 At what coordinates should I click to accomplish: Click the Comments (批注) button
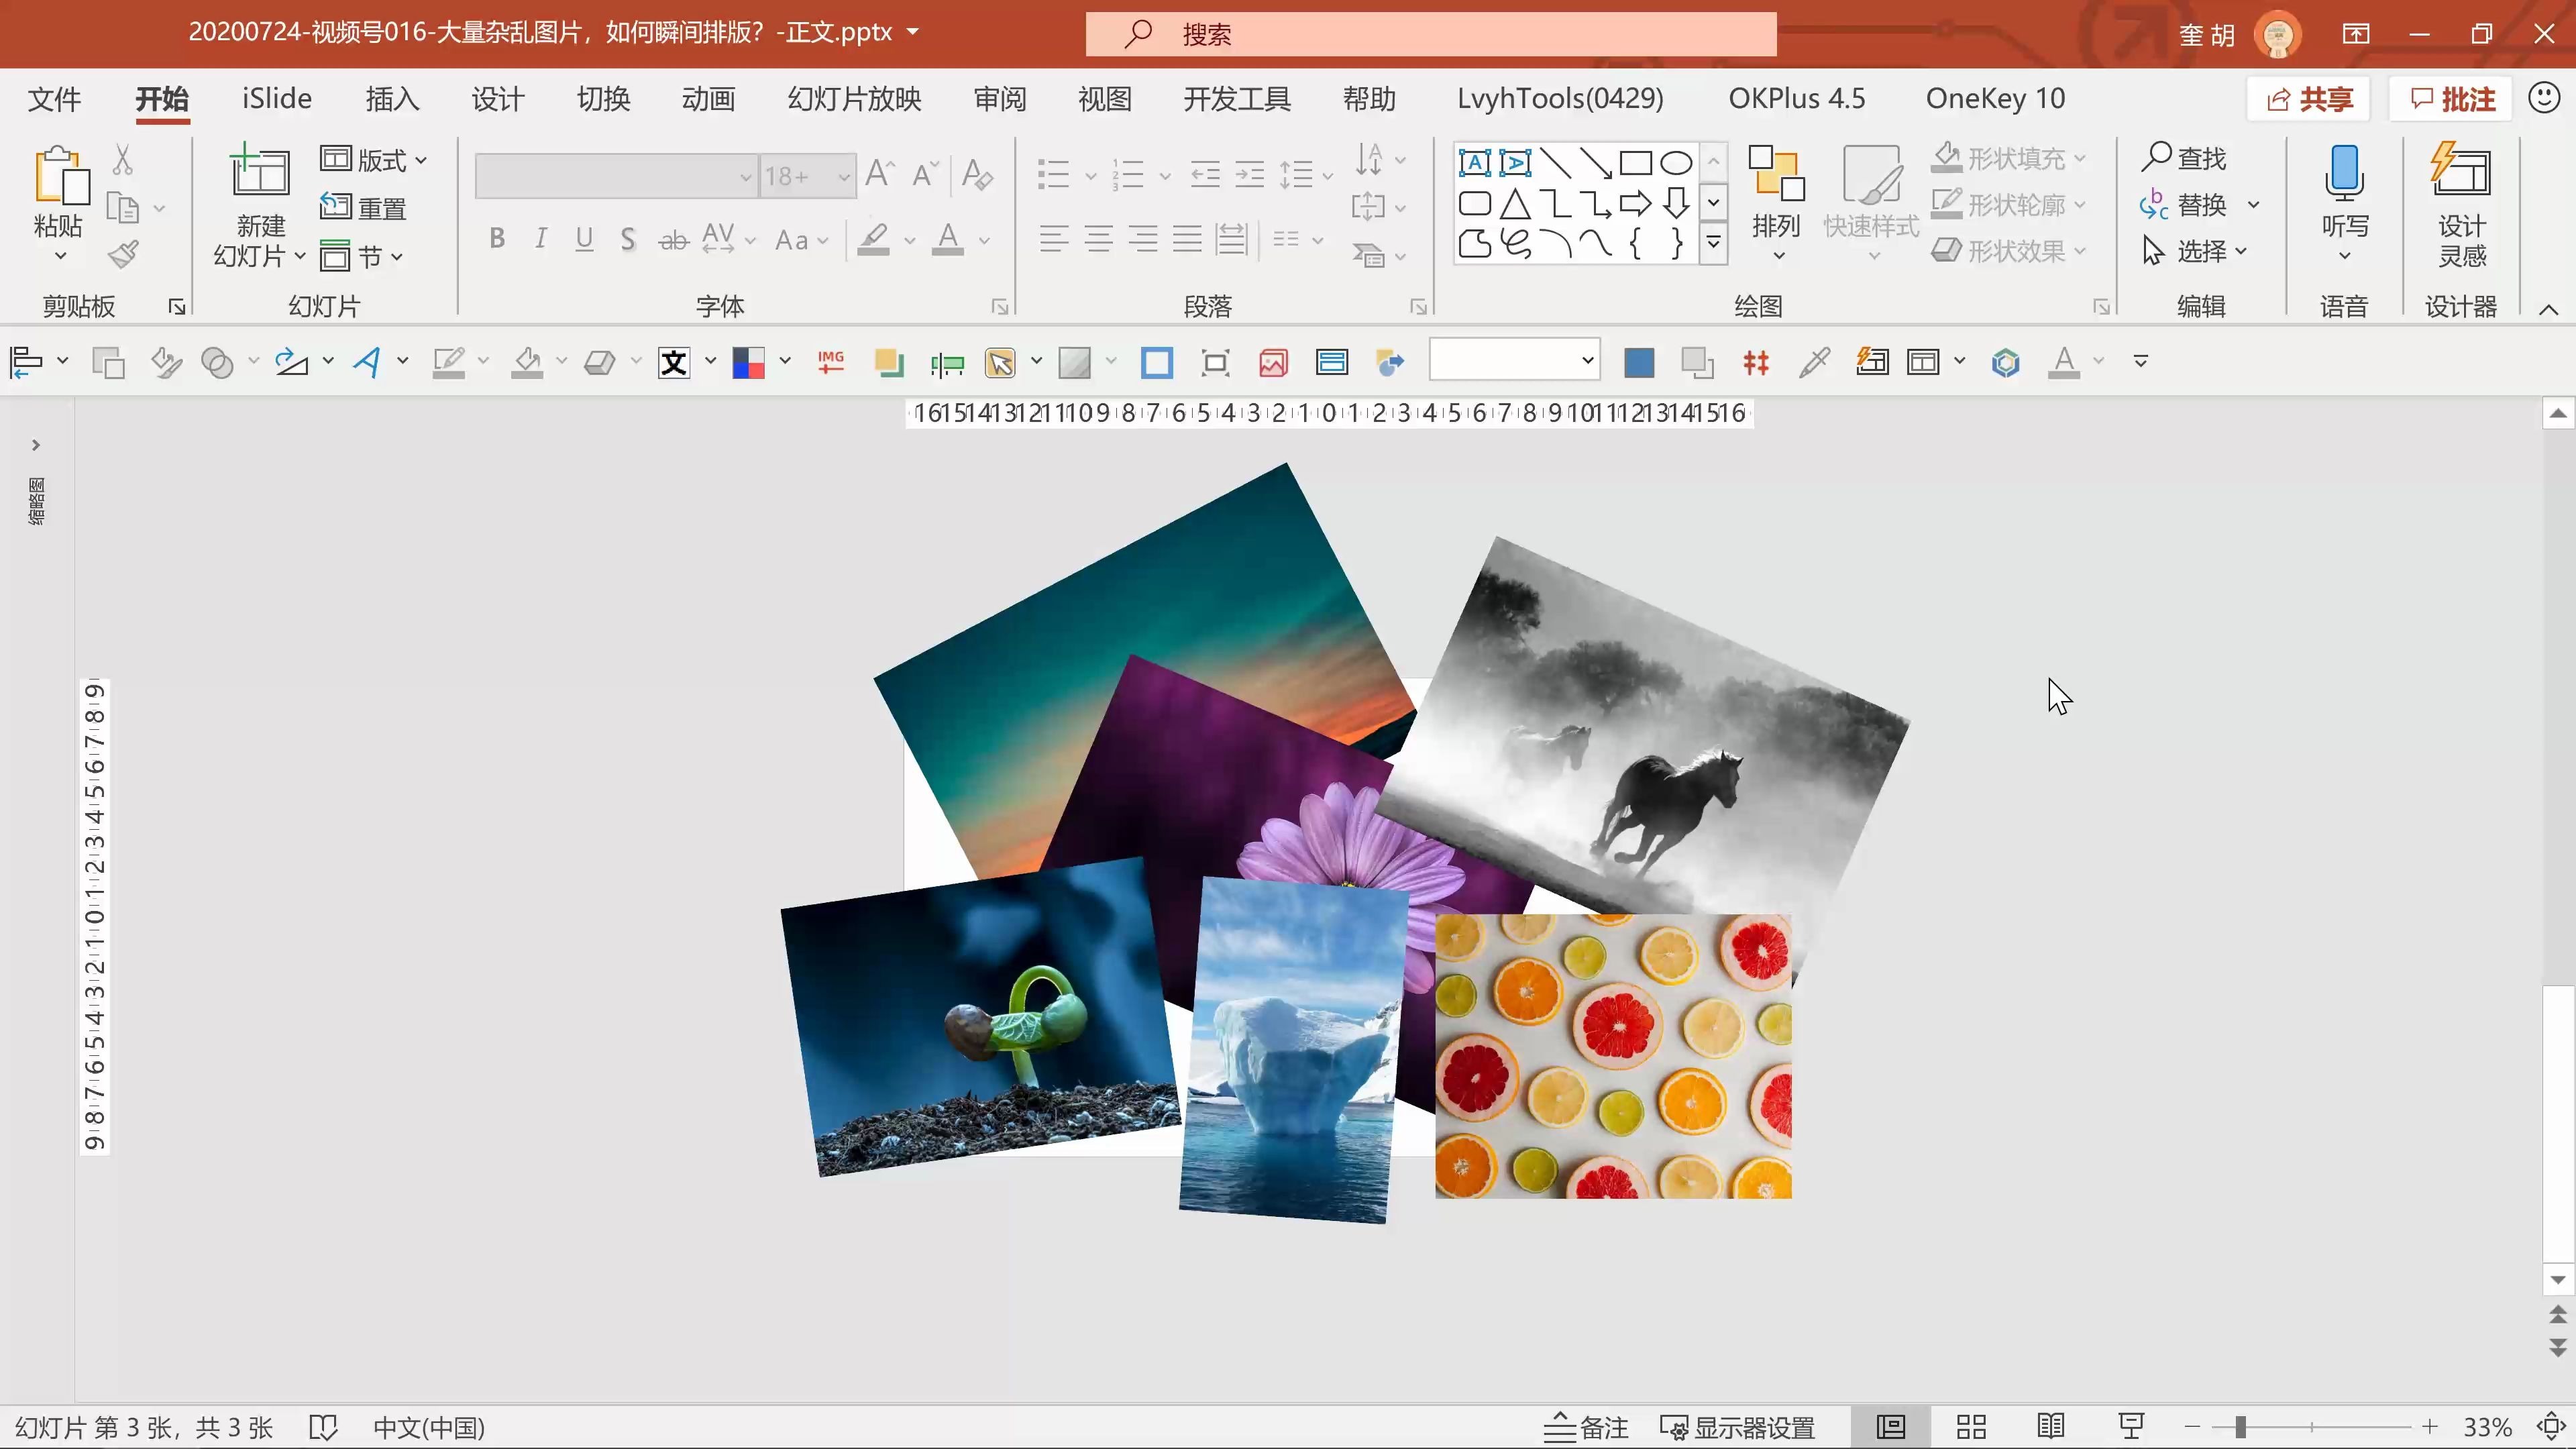pyautogui.click(x=2452, y=99)
